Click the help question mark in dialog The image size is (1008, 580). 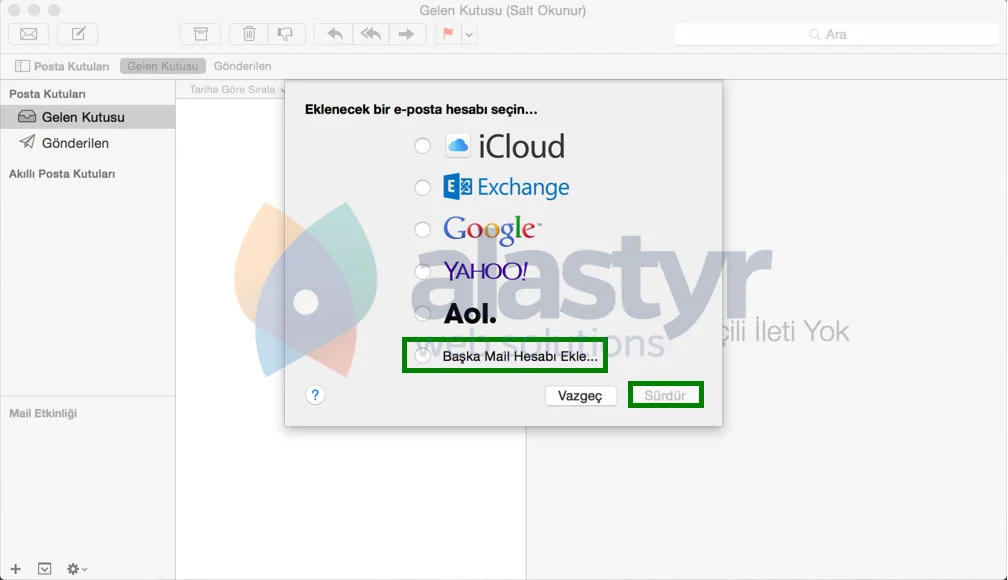(x=315, y=395)
